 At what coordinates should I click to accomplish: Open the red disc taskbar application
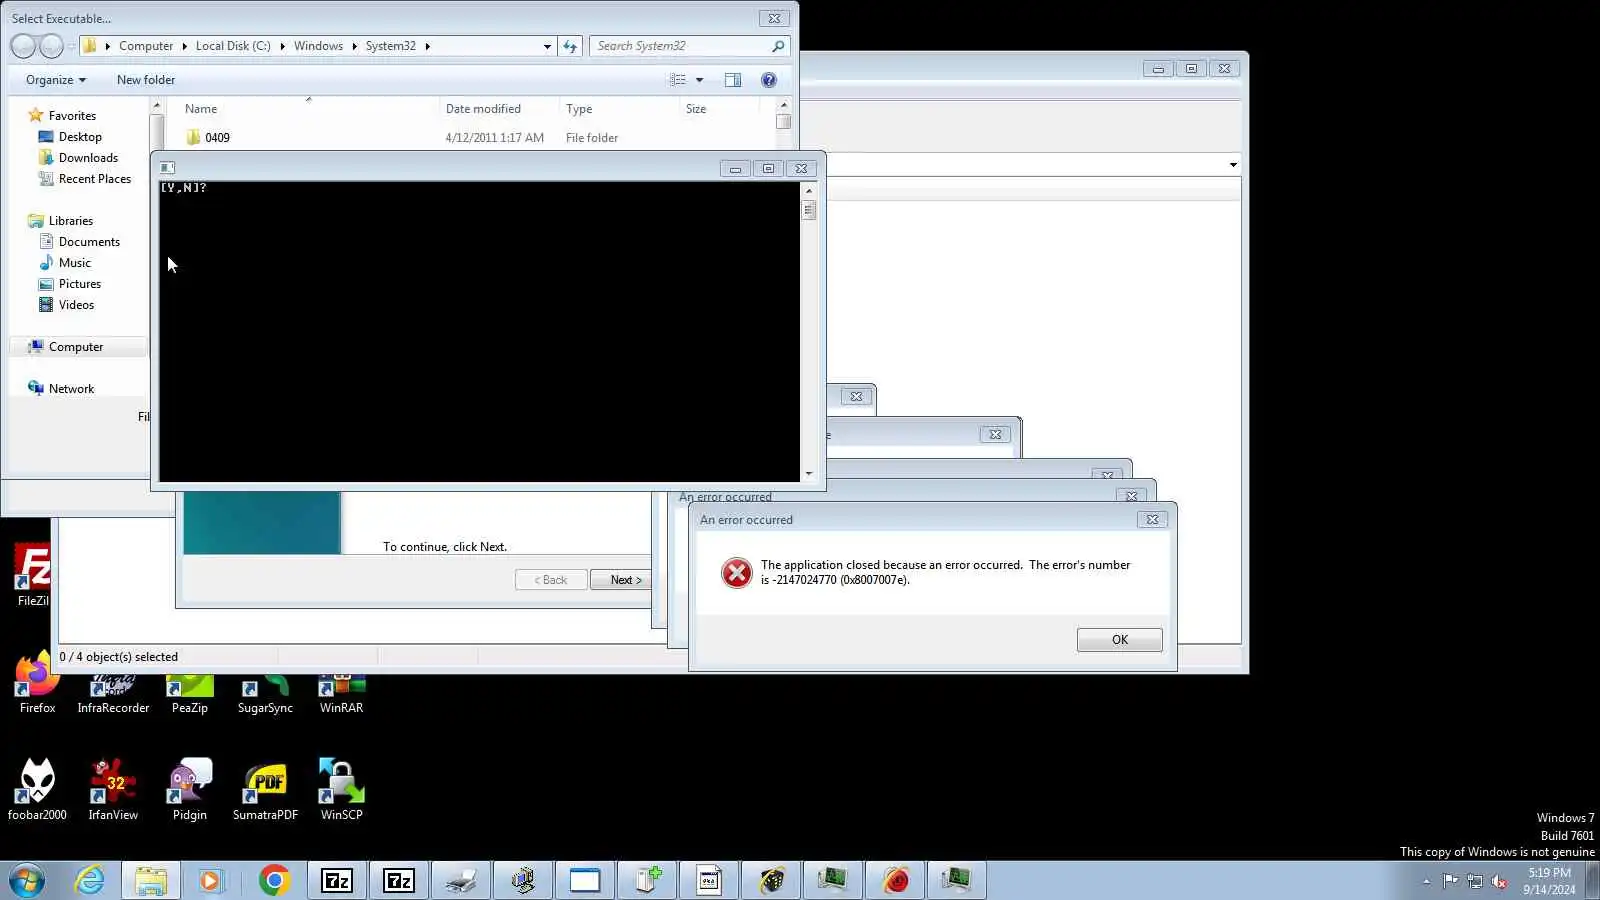[x=895, y=880]
